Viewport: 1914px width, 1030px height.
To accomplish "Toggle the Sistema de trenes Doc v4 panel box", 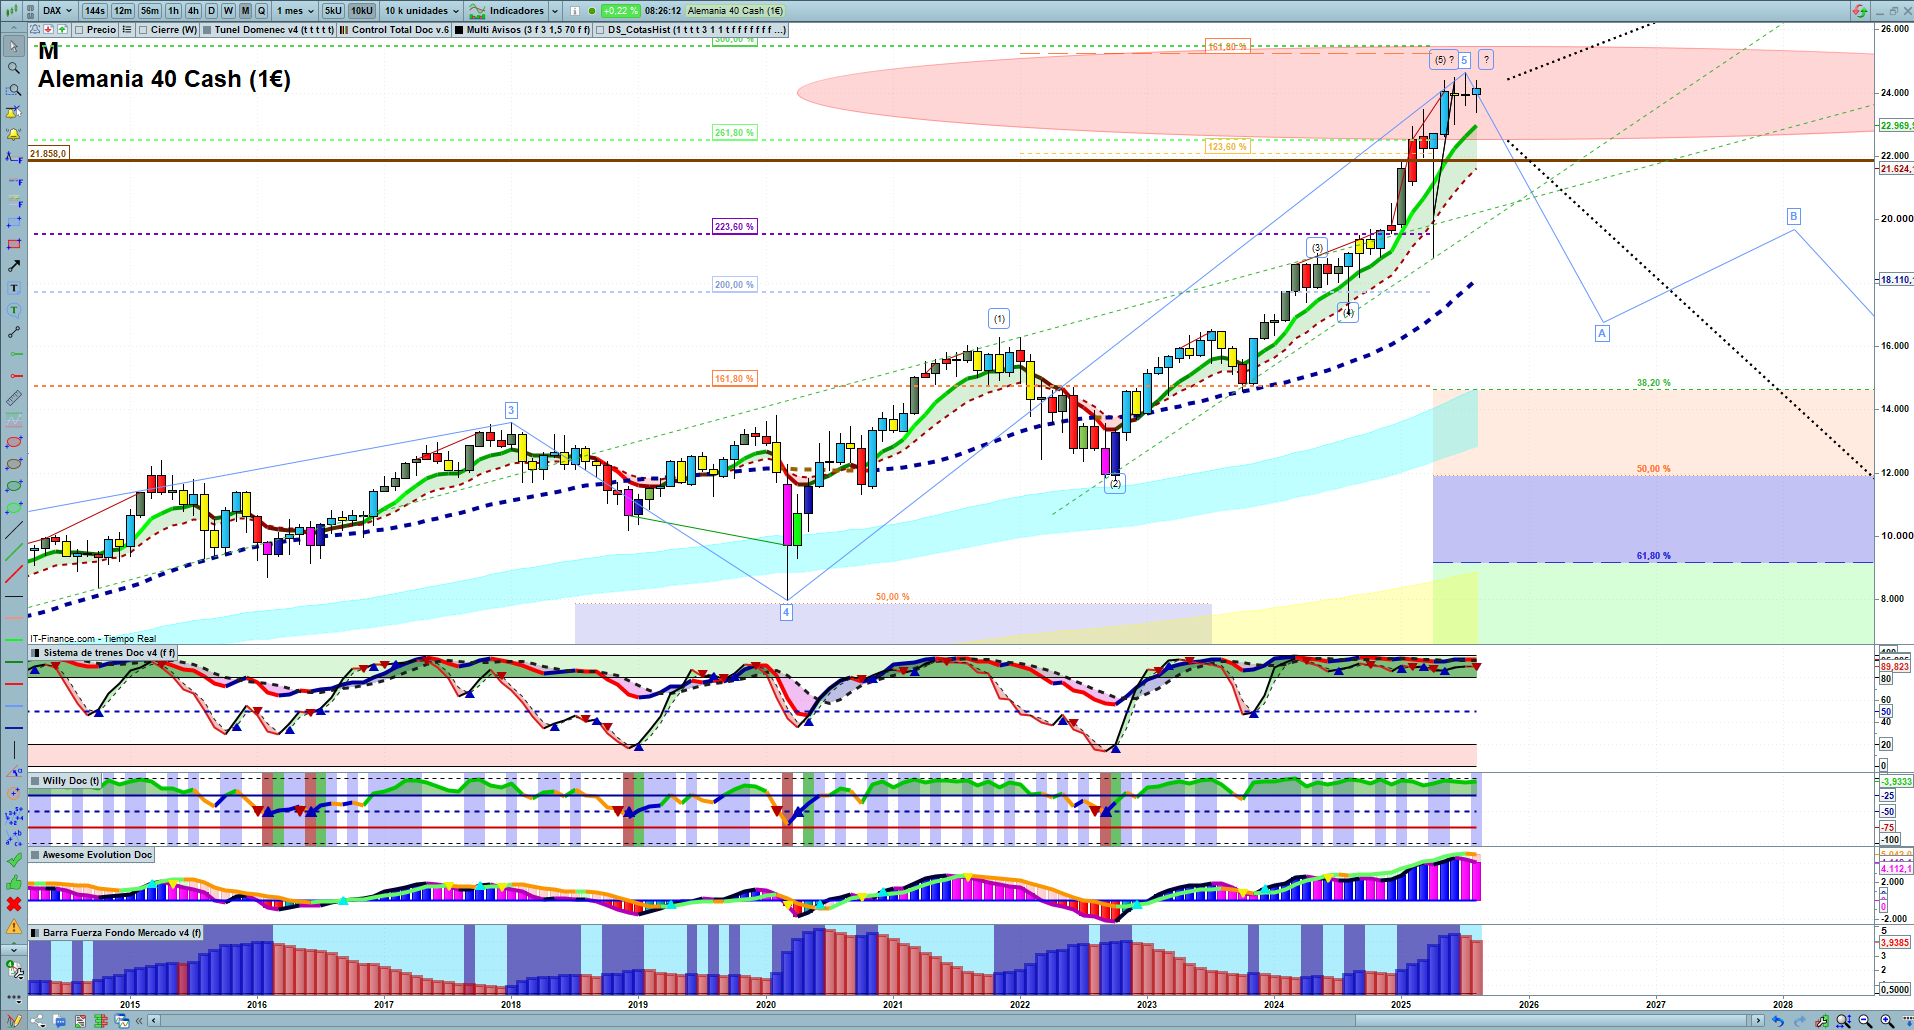I will (x=35, y=653).
